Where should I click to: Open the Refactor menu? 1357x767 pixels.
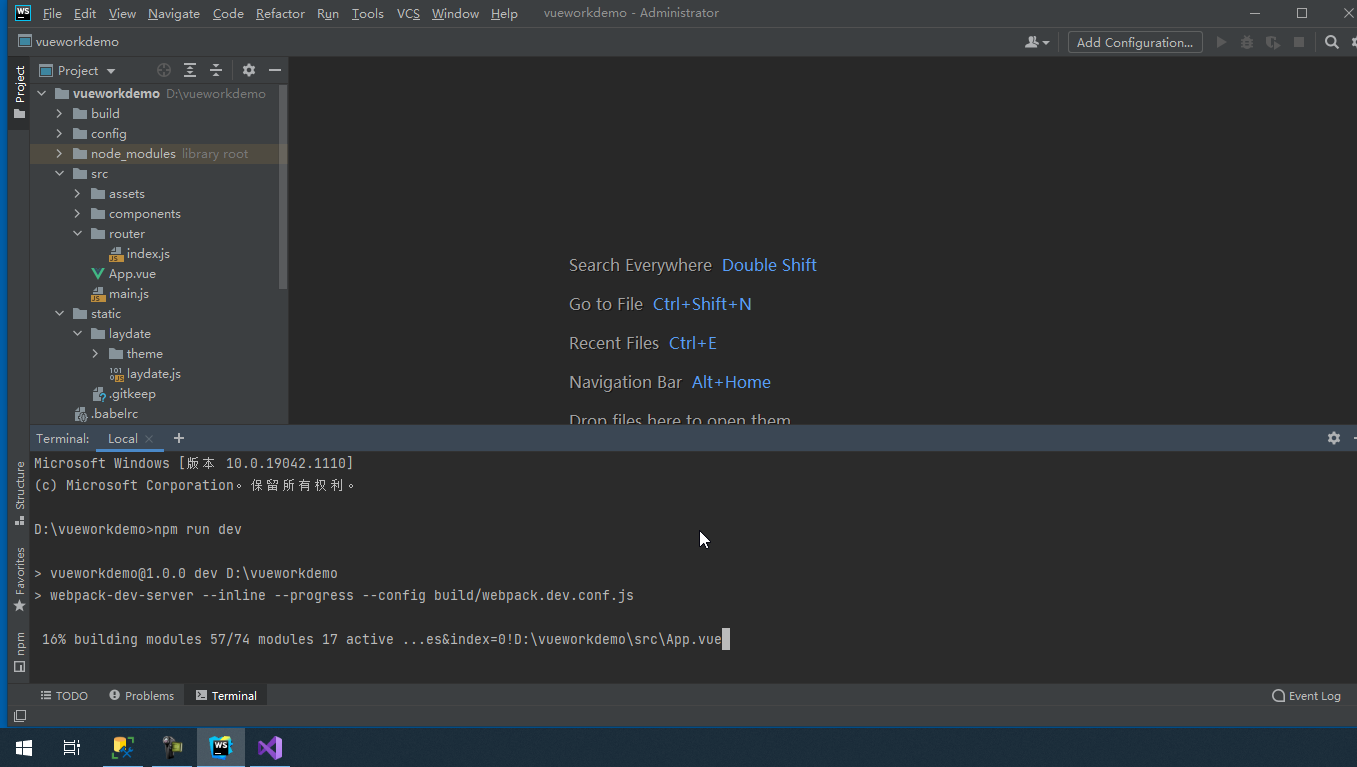click(x=280, y=13)
